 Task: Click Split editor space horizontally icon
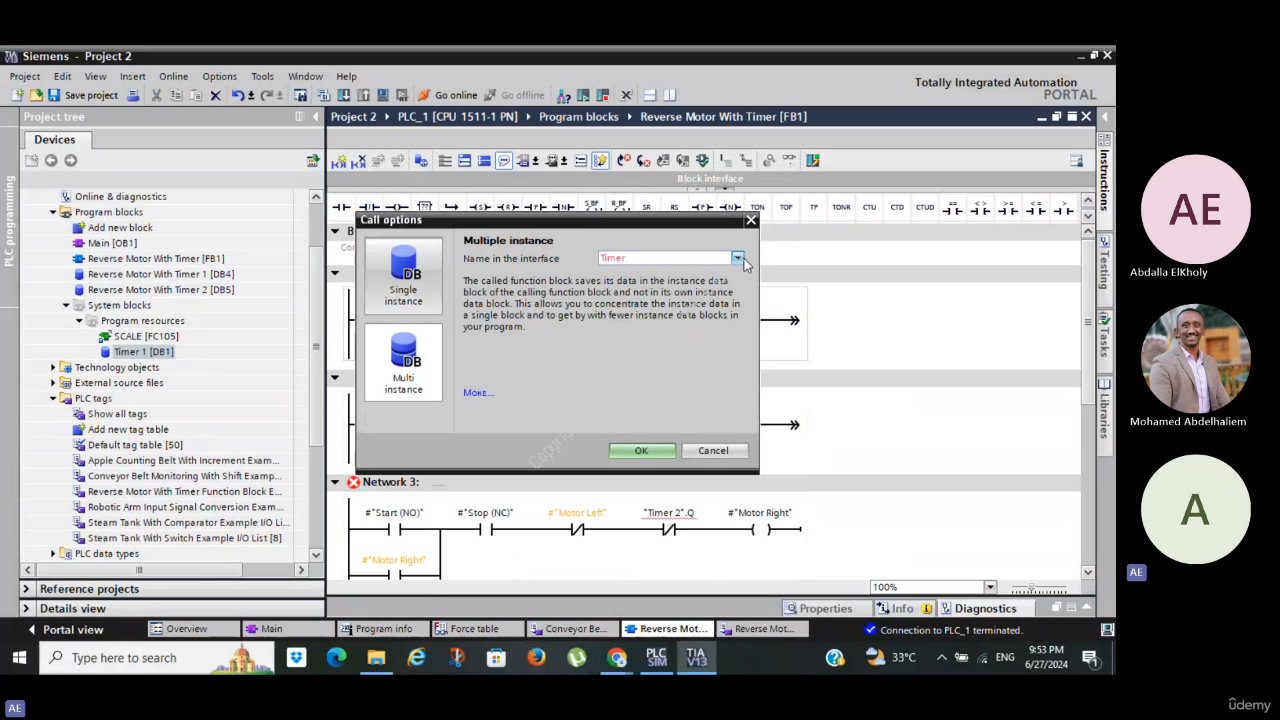coord(649,95)
